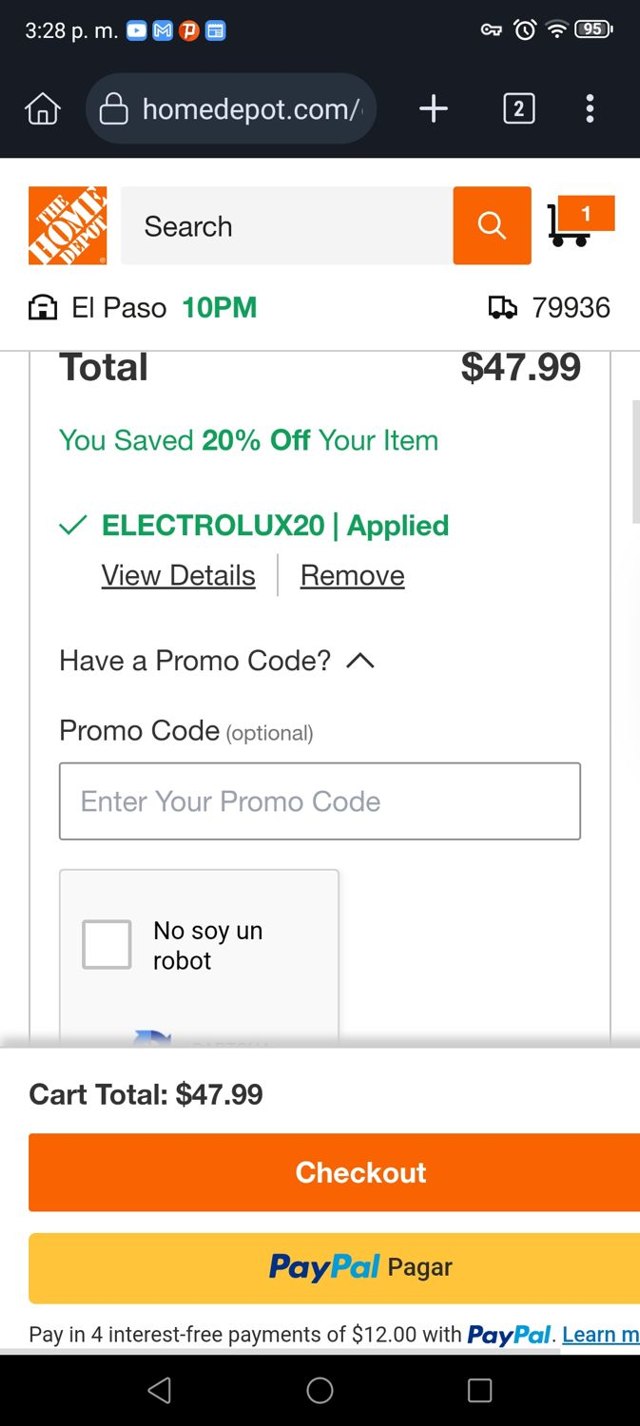This screenshot has height=1426, width=640.
Task: Remove the ELECTROLUX20 promo code
Action: [x=352, y=576]
